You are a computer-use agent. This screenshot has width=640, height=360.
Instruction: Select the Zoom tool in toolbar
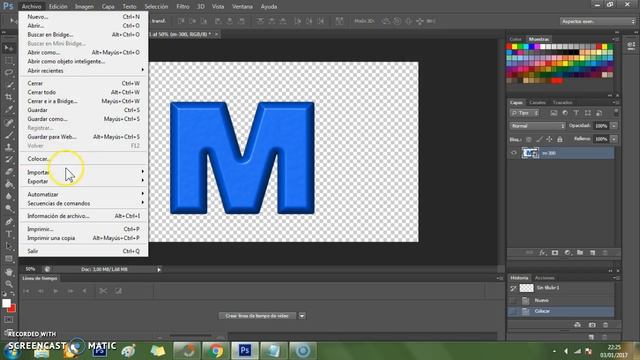pyautogui.click(x=9, y=284)
